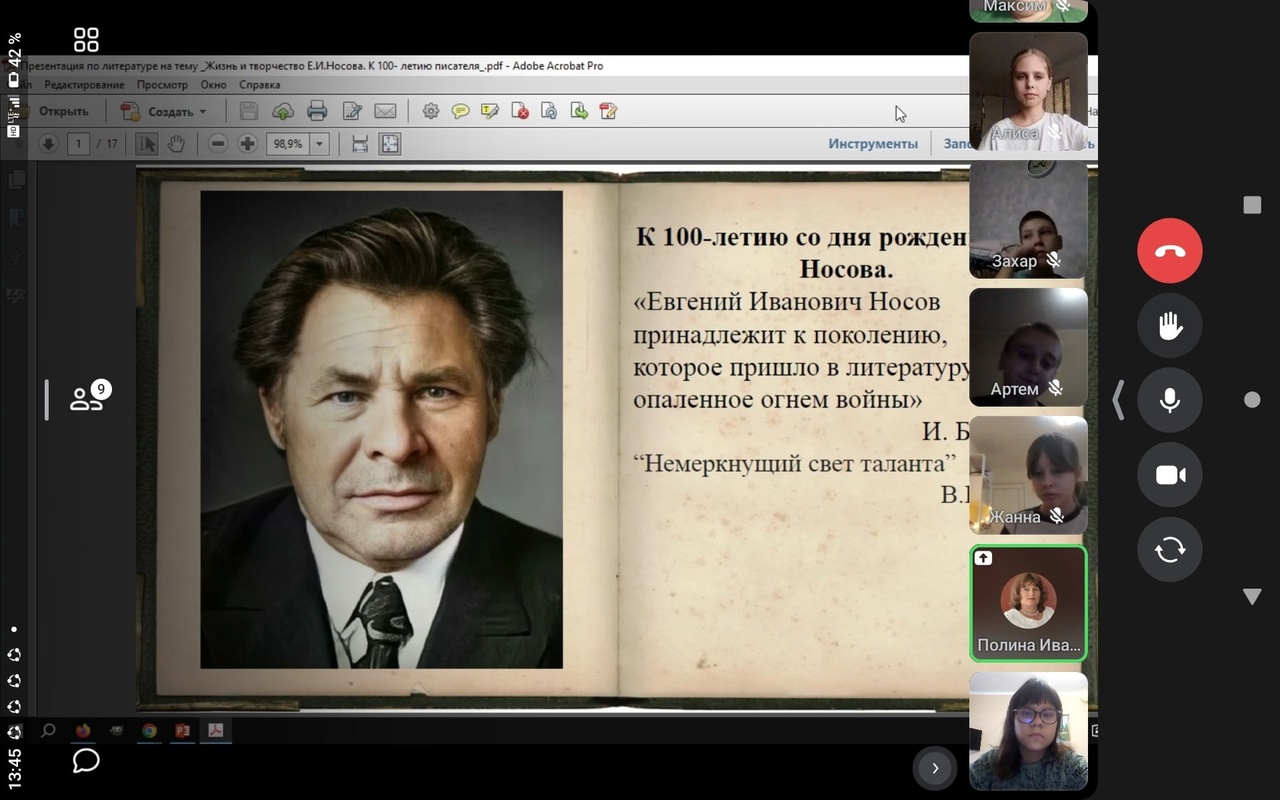Image resolution: width=1280 pixels, height=800 pixels.
Task: Click the fit width scrolling icon
Action: (x=360, y=144)
